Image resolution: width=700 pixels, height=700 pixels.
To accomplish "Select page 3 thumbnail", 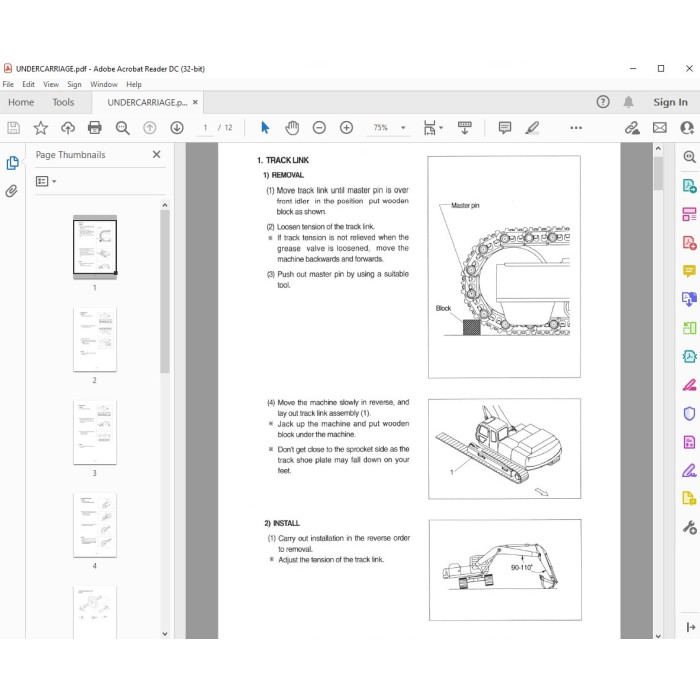I will (95, 432).
